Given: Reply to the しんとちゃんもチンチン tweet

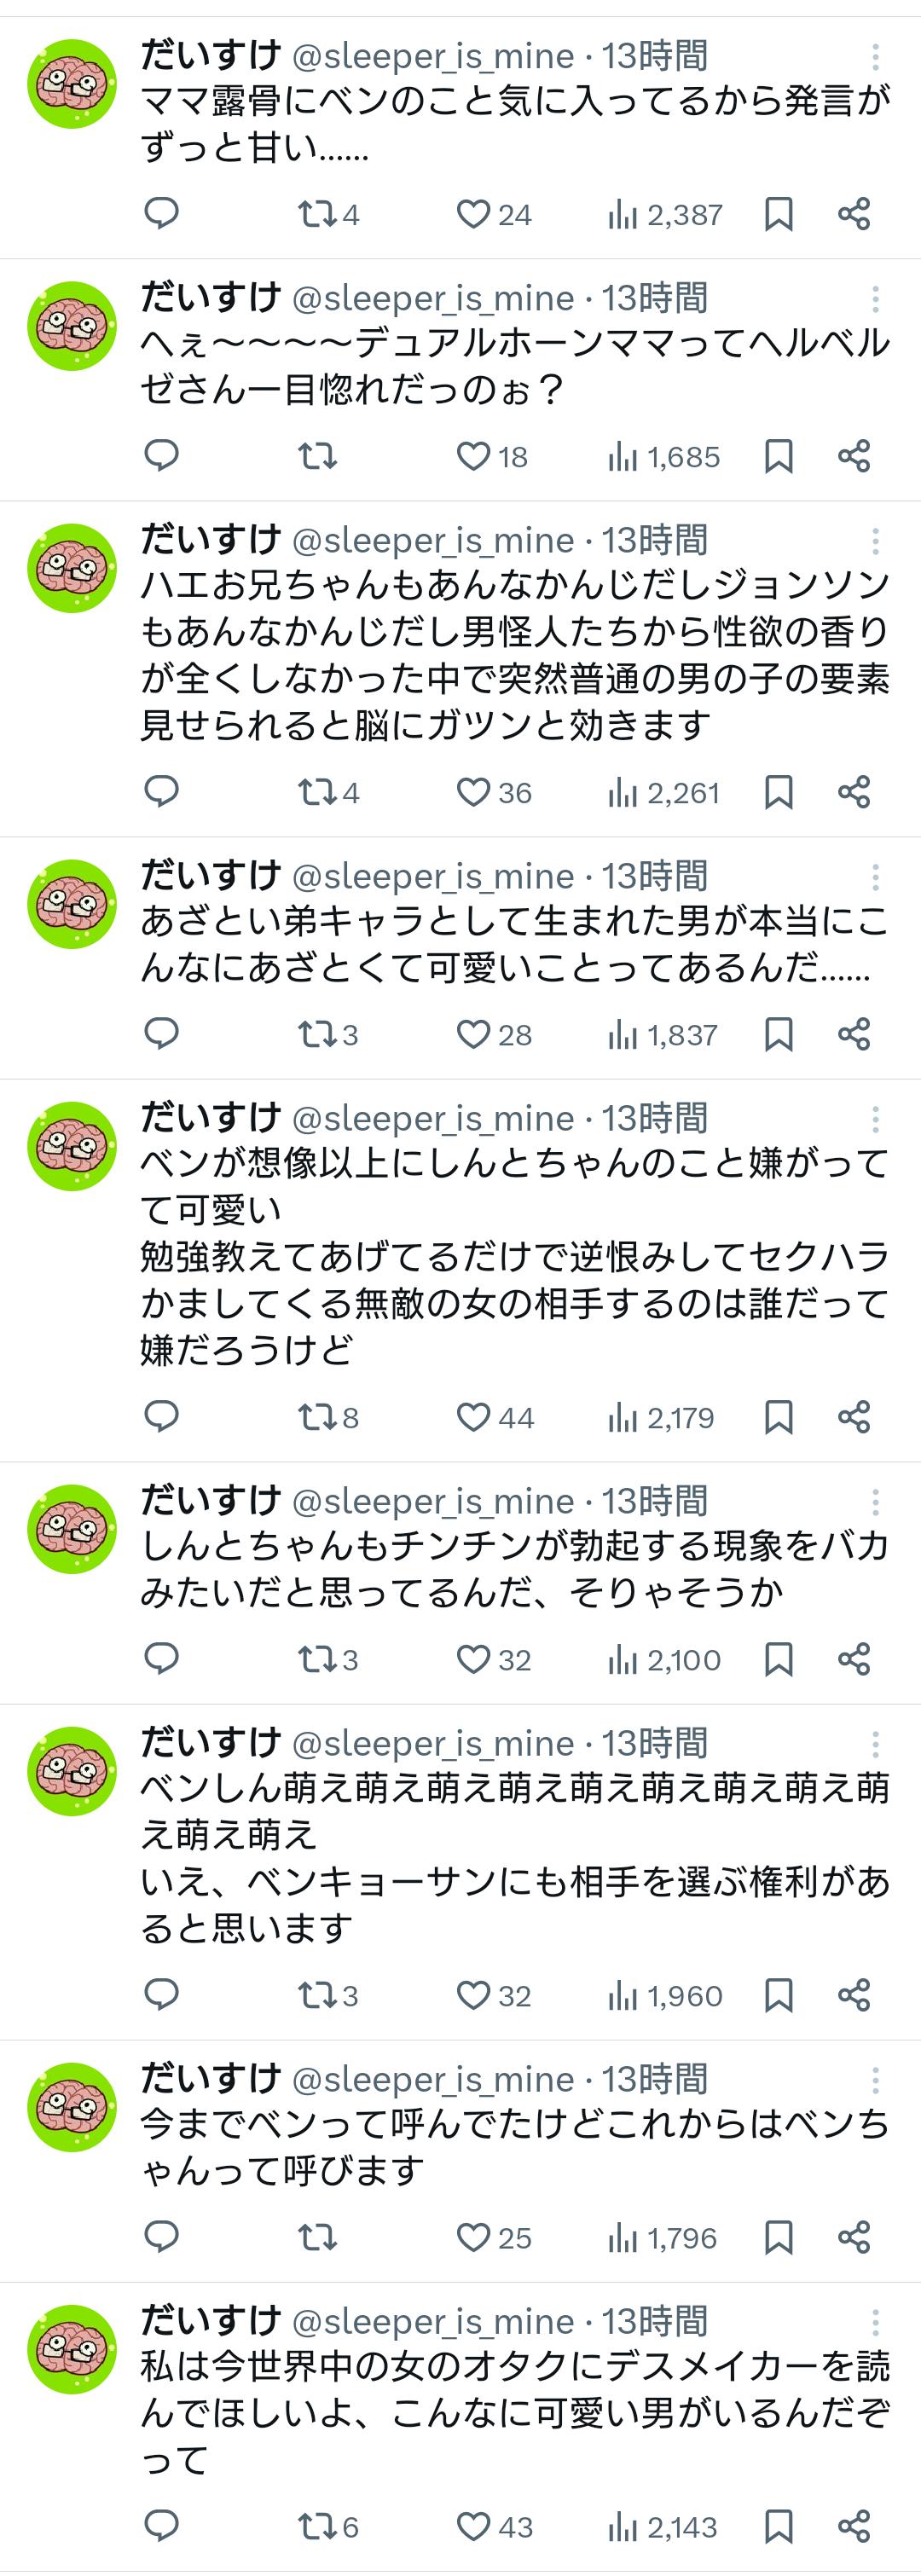Looking at the screenshot, I should pyautogui.click(x=161, y=1659).
